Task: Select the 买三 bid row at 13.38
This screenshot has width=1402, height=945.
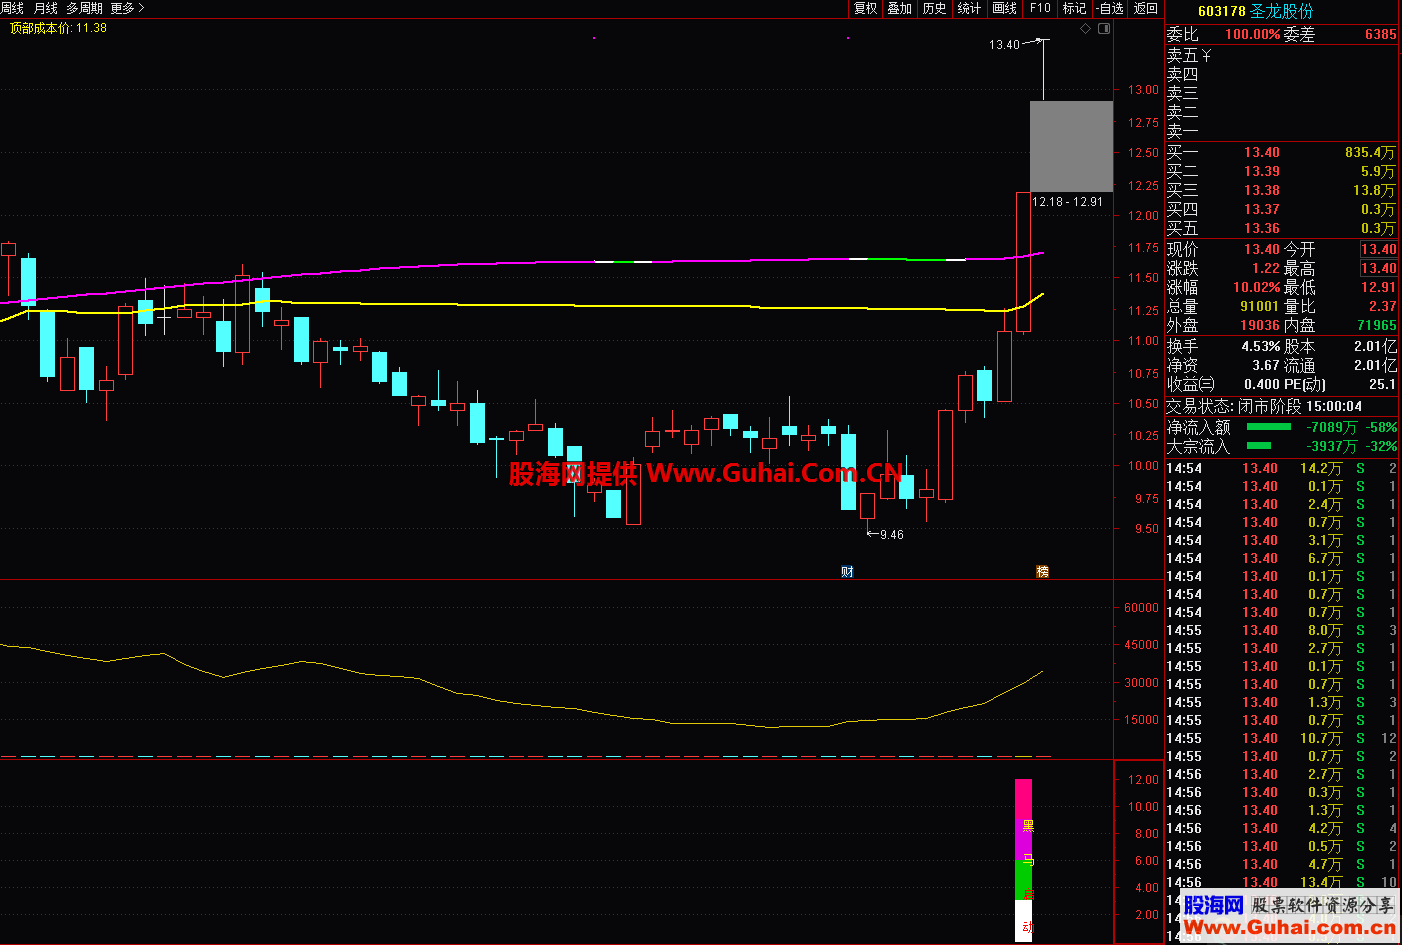Action: [x=1282, y=191]
